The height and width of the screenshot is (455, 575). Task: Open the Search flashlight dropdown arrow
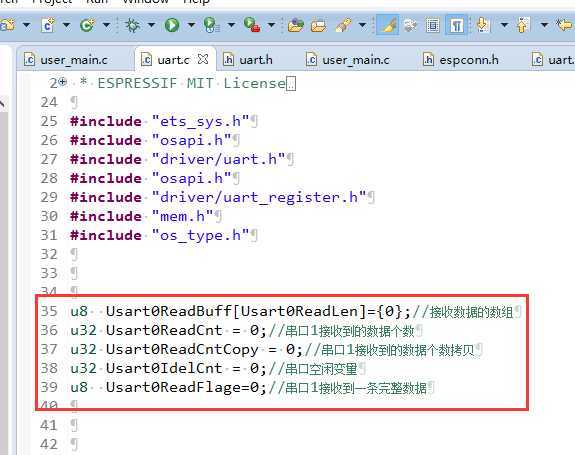[x=362, y=25]
